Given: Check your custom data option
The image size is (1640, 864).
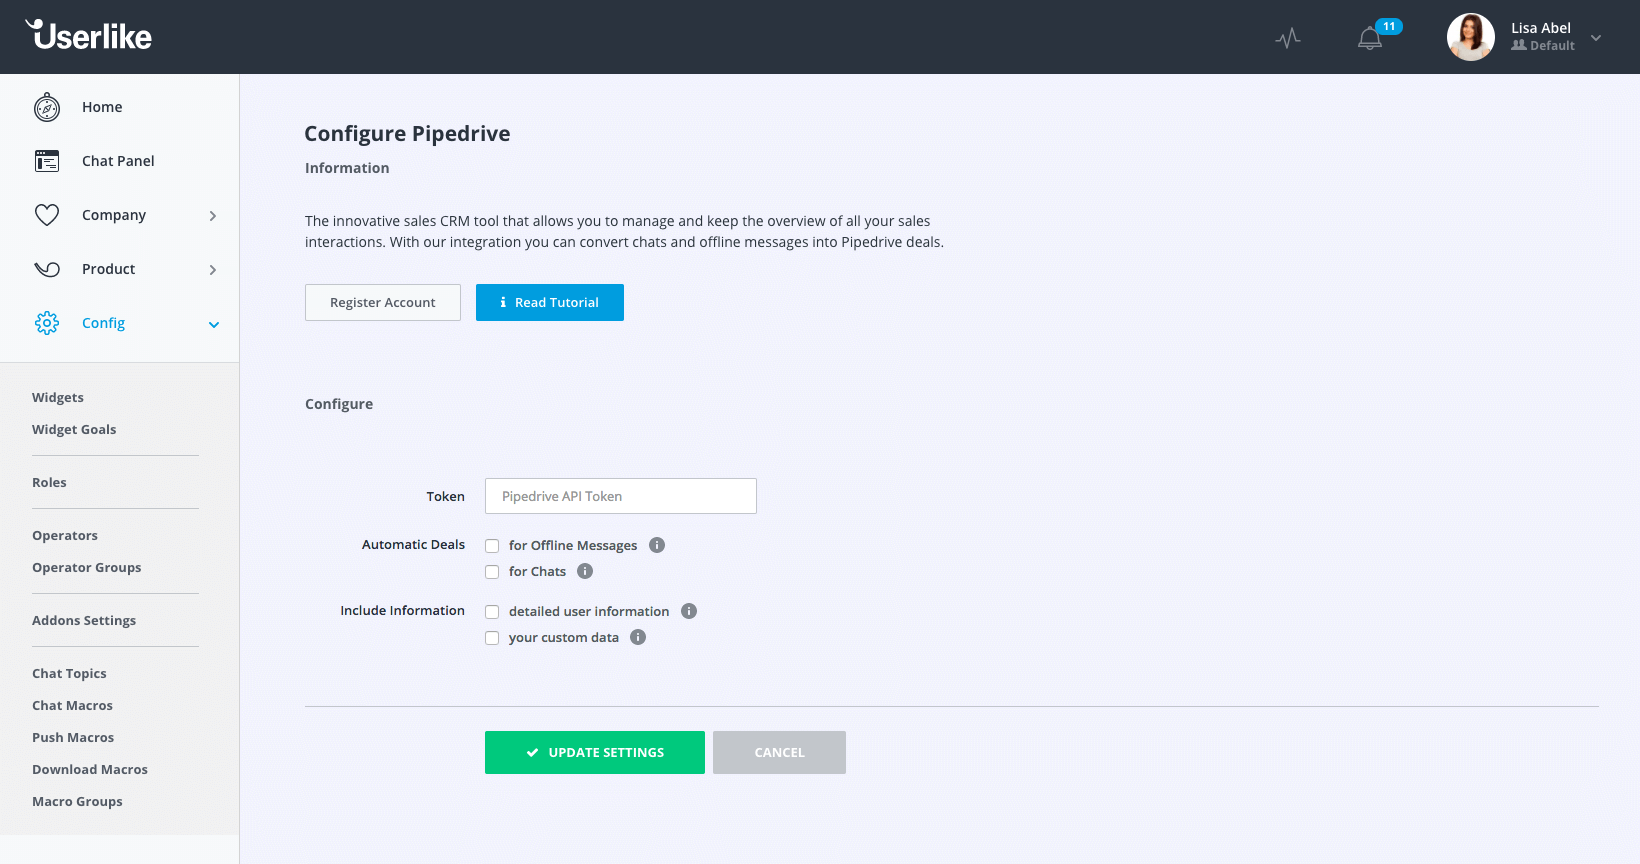Looking at the screenshot, I should [492, 638].
